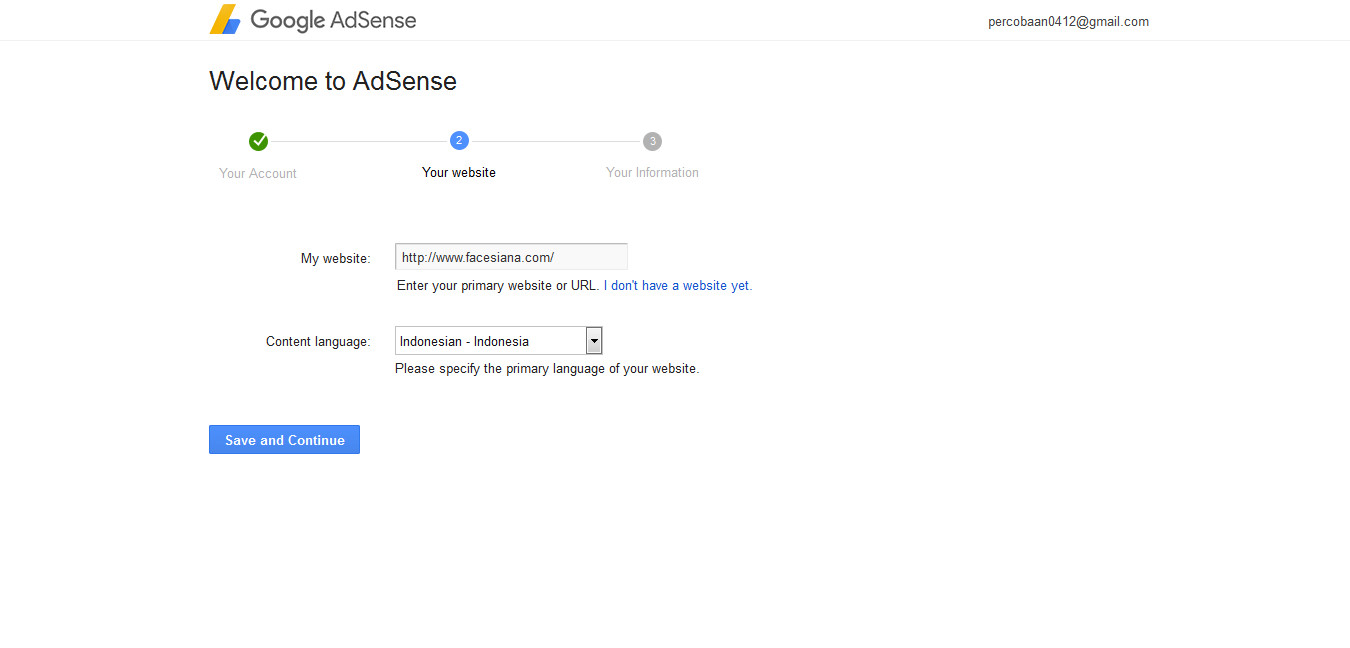1350x648 pixels.
Task: Click the Google AdSense wordmark text
Action: point(333,20)
